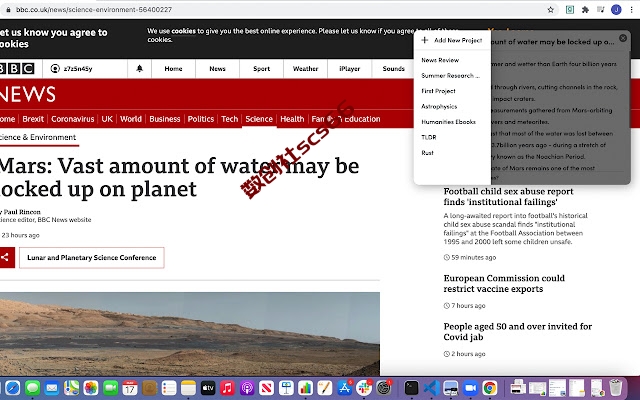Open Maps from the dock
Image resolution: width=640 pixels, height=400 pixels.
(x=71, y=388)
